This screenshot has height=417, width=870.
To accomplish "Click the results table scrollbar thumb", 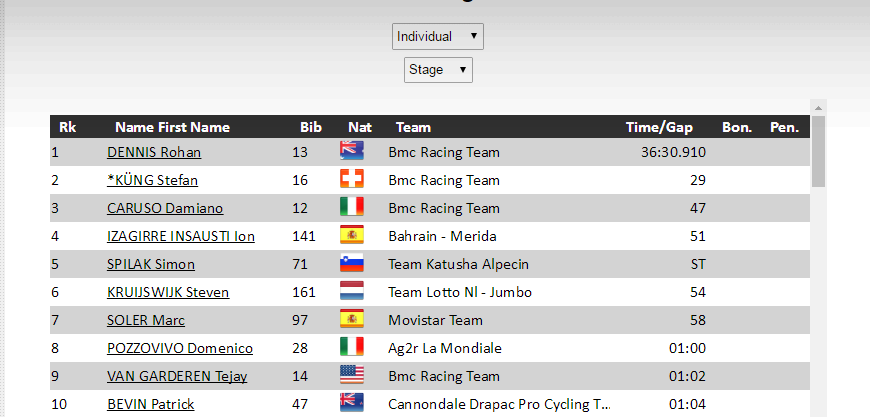I will [x=818, y=150].
